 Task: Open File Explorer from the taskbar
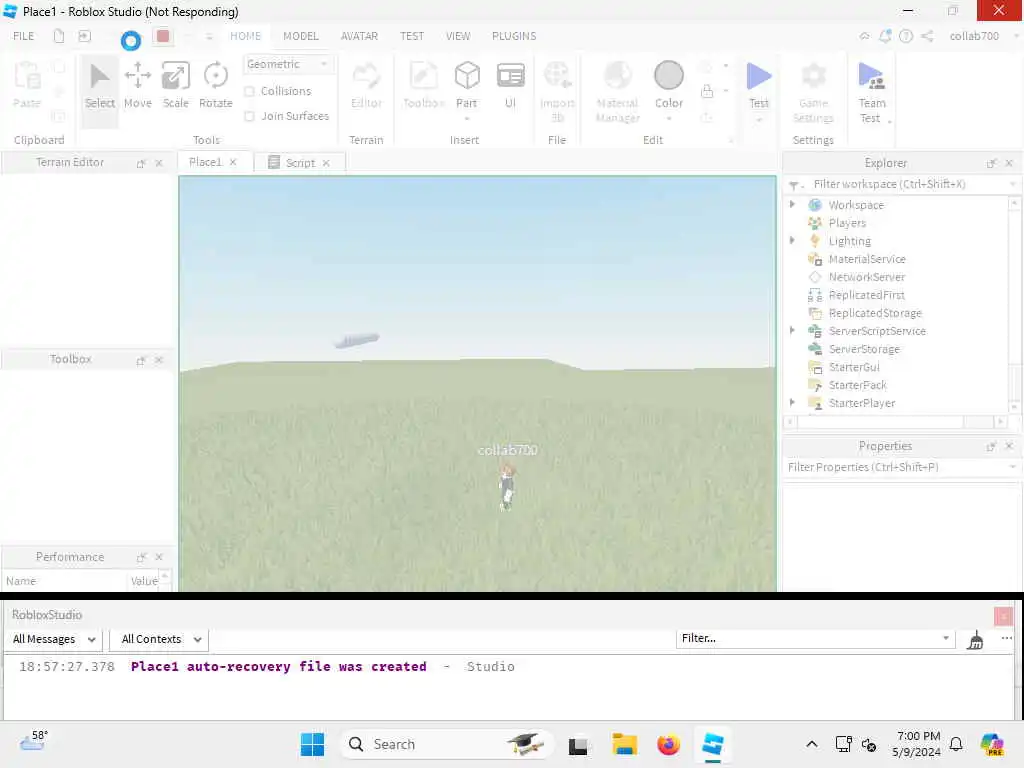(x=624, y=744)
